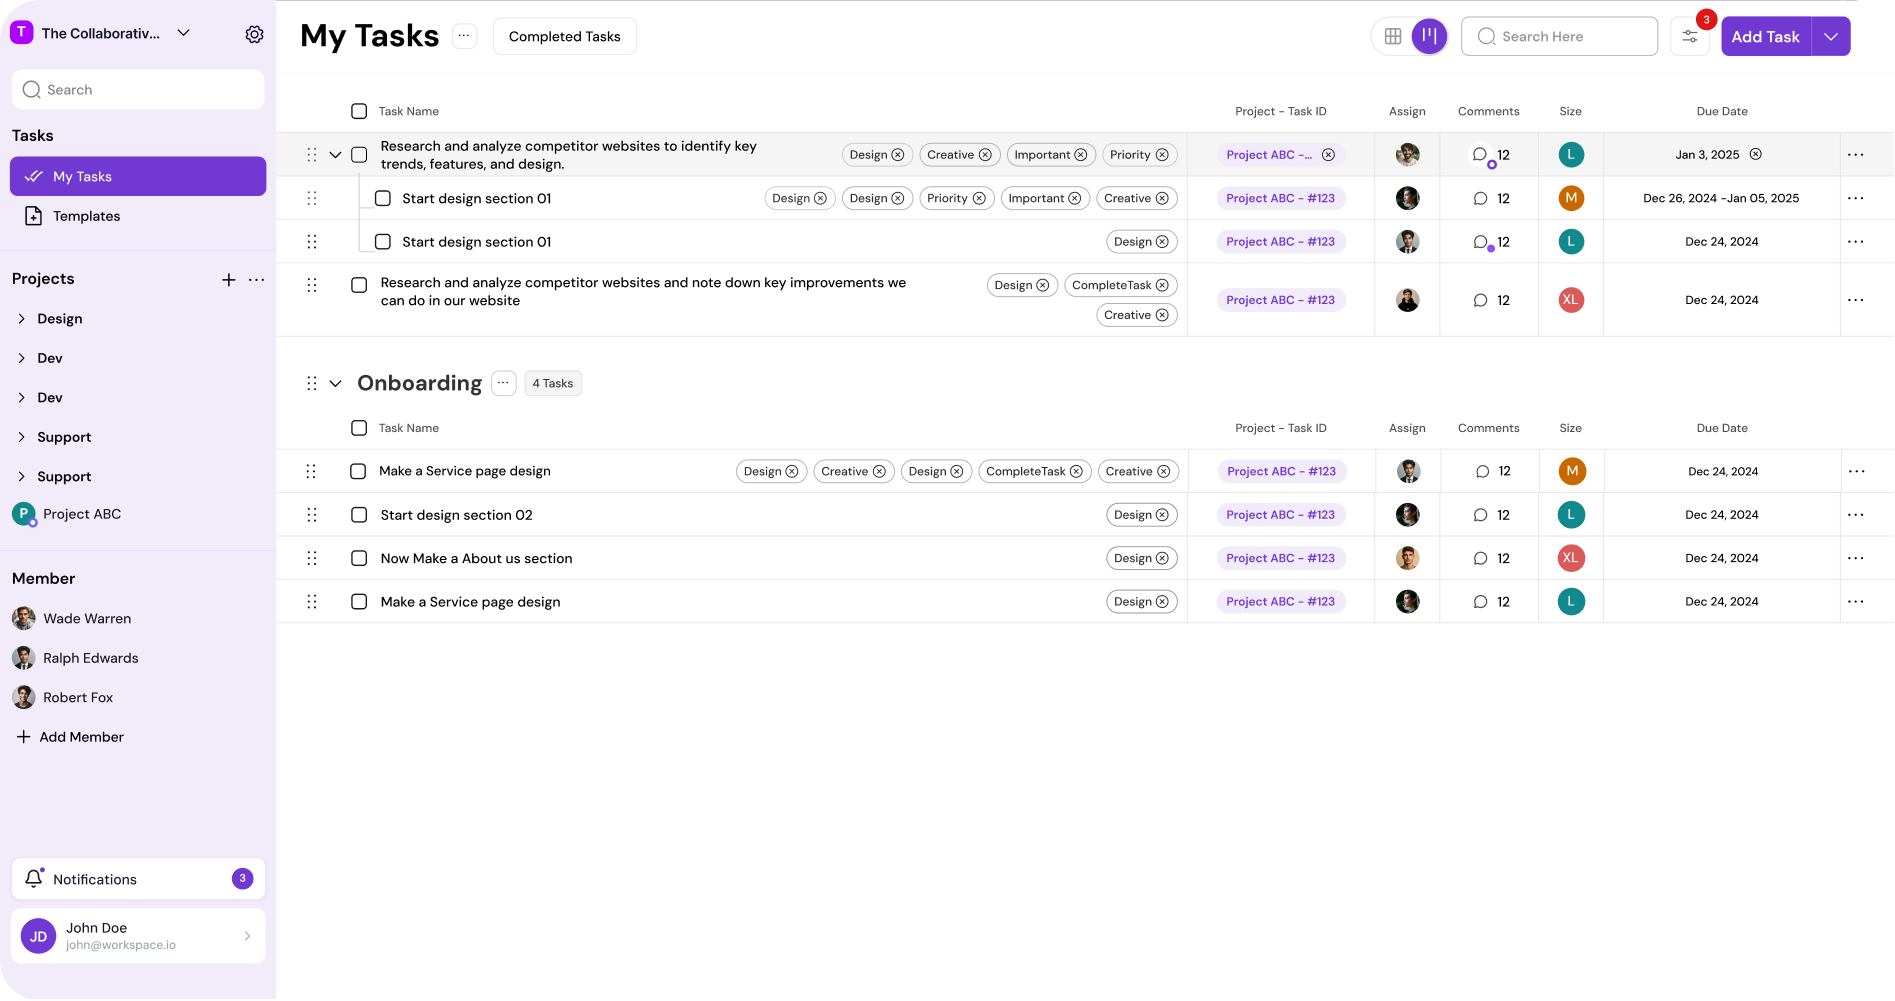Click the M size badge on Make a Service page design
This screenshot has width=1895, height=1001.
[1572, 472]
